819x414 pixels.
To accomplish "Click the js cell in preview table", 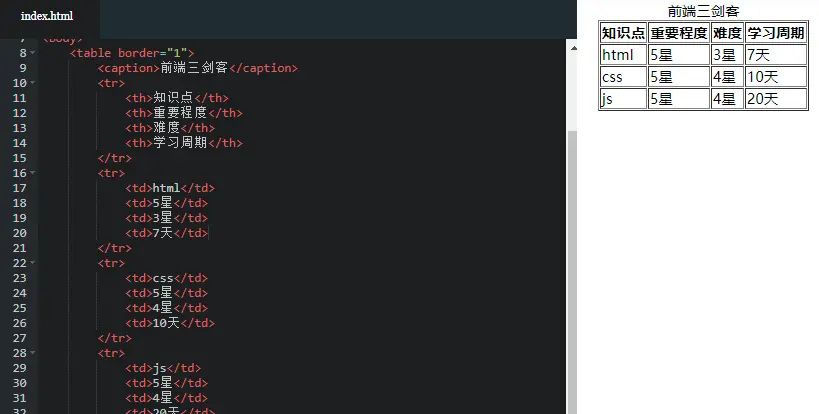I will click(623, 99).
